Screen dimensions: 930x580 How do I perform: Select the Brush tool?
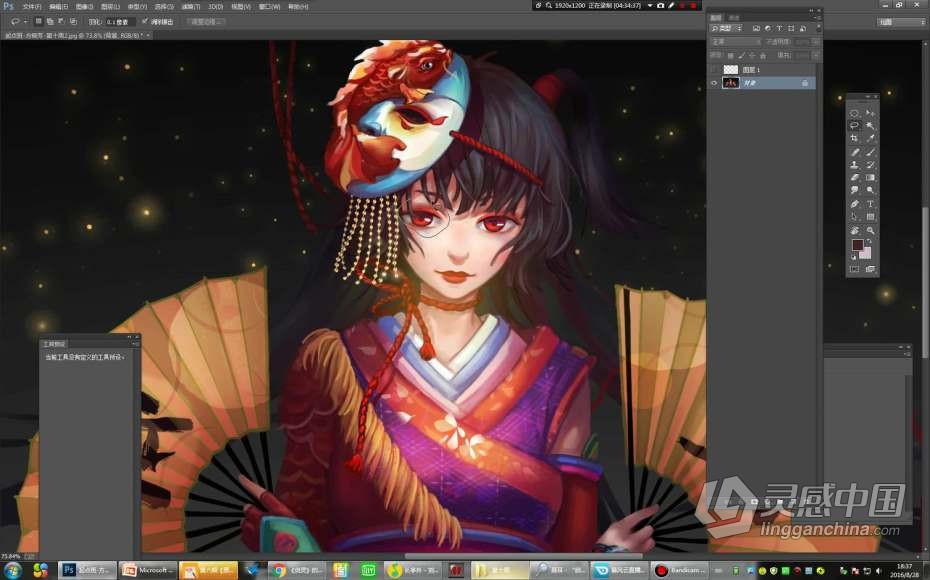pos(870,152)
